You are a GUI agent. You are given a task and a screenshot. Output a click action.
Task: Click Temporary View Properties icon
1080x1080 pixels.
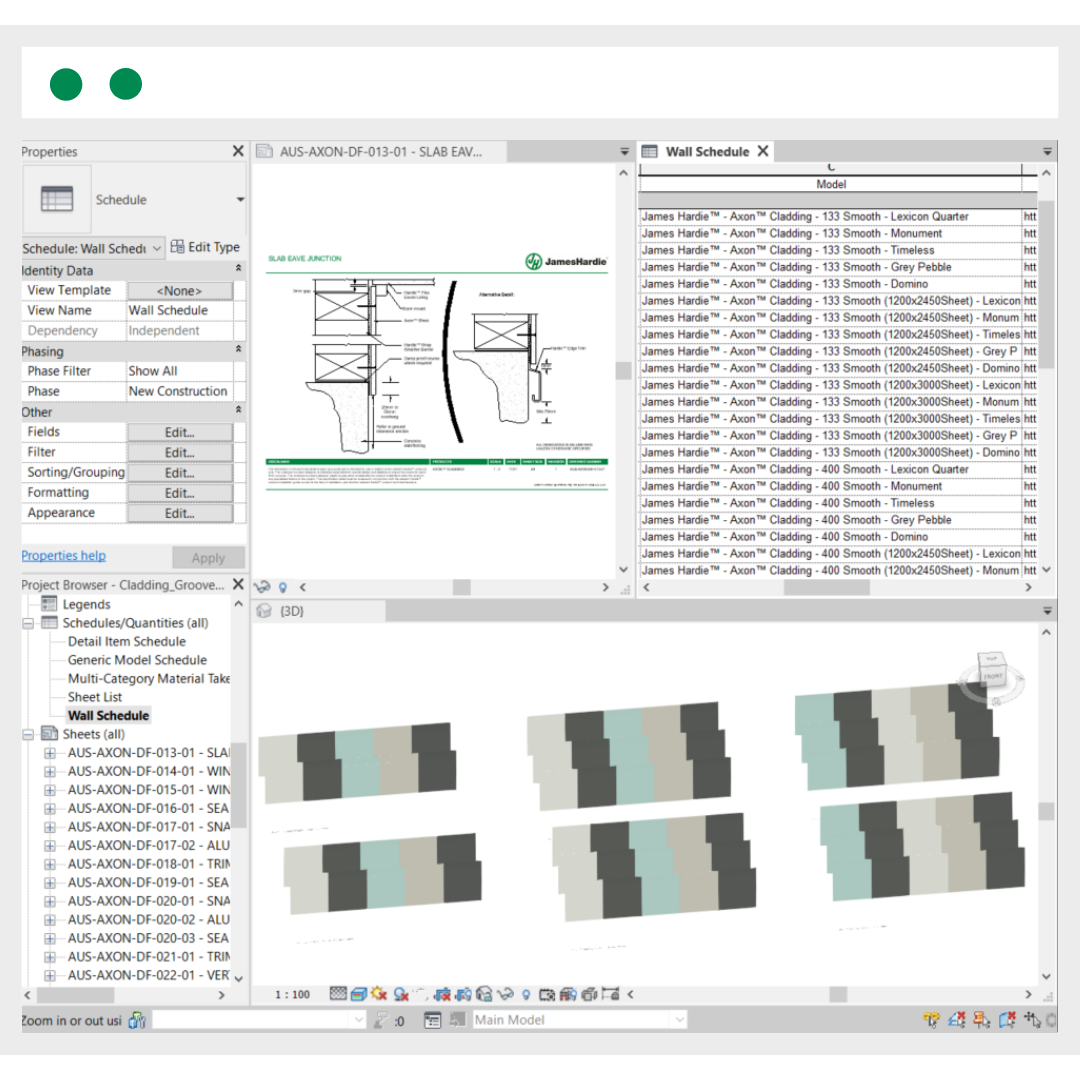pos(547,995)
